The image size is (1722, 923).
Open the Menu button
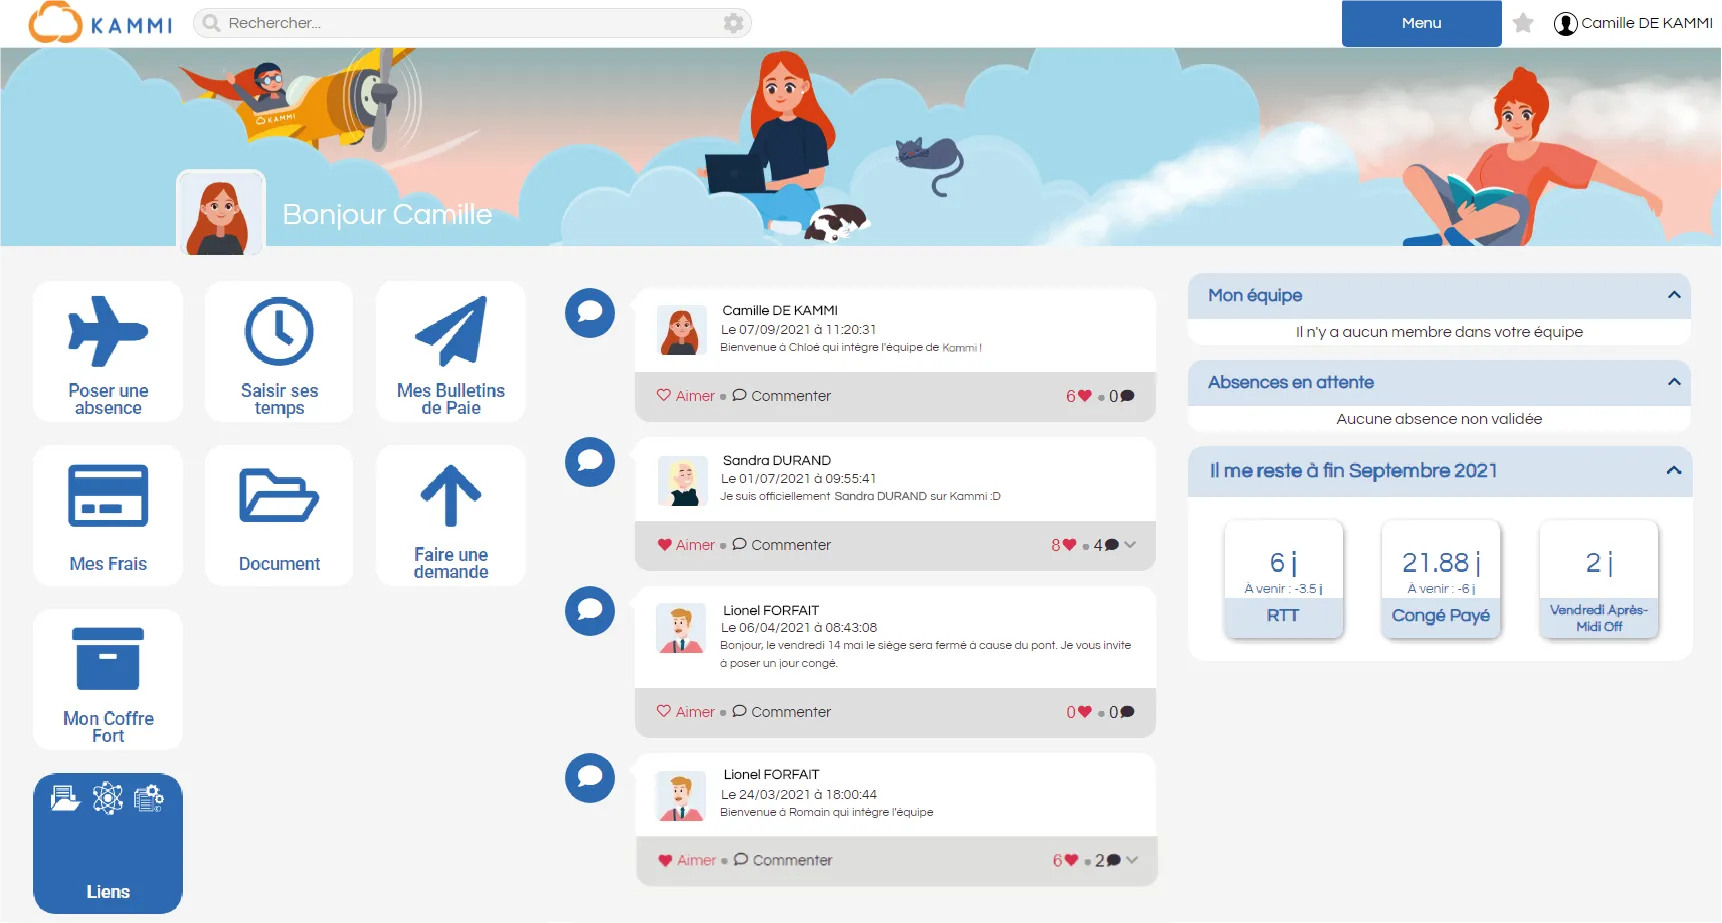pos(1421,23)
